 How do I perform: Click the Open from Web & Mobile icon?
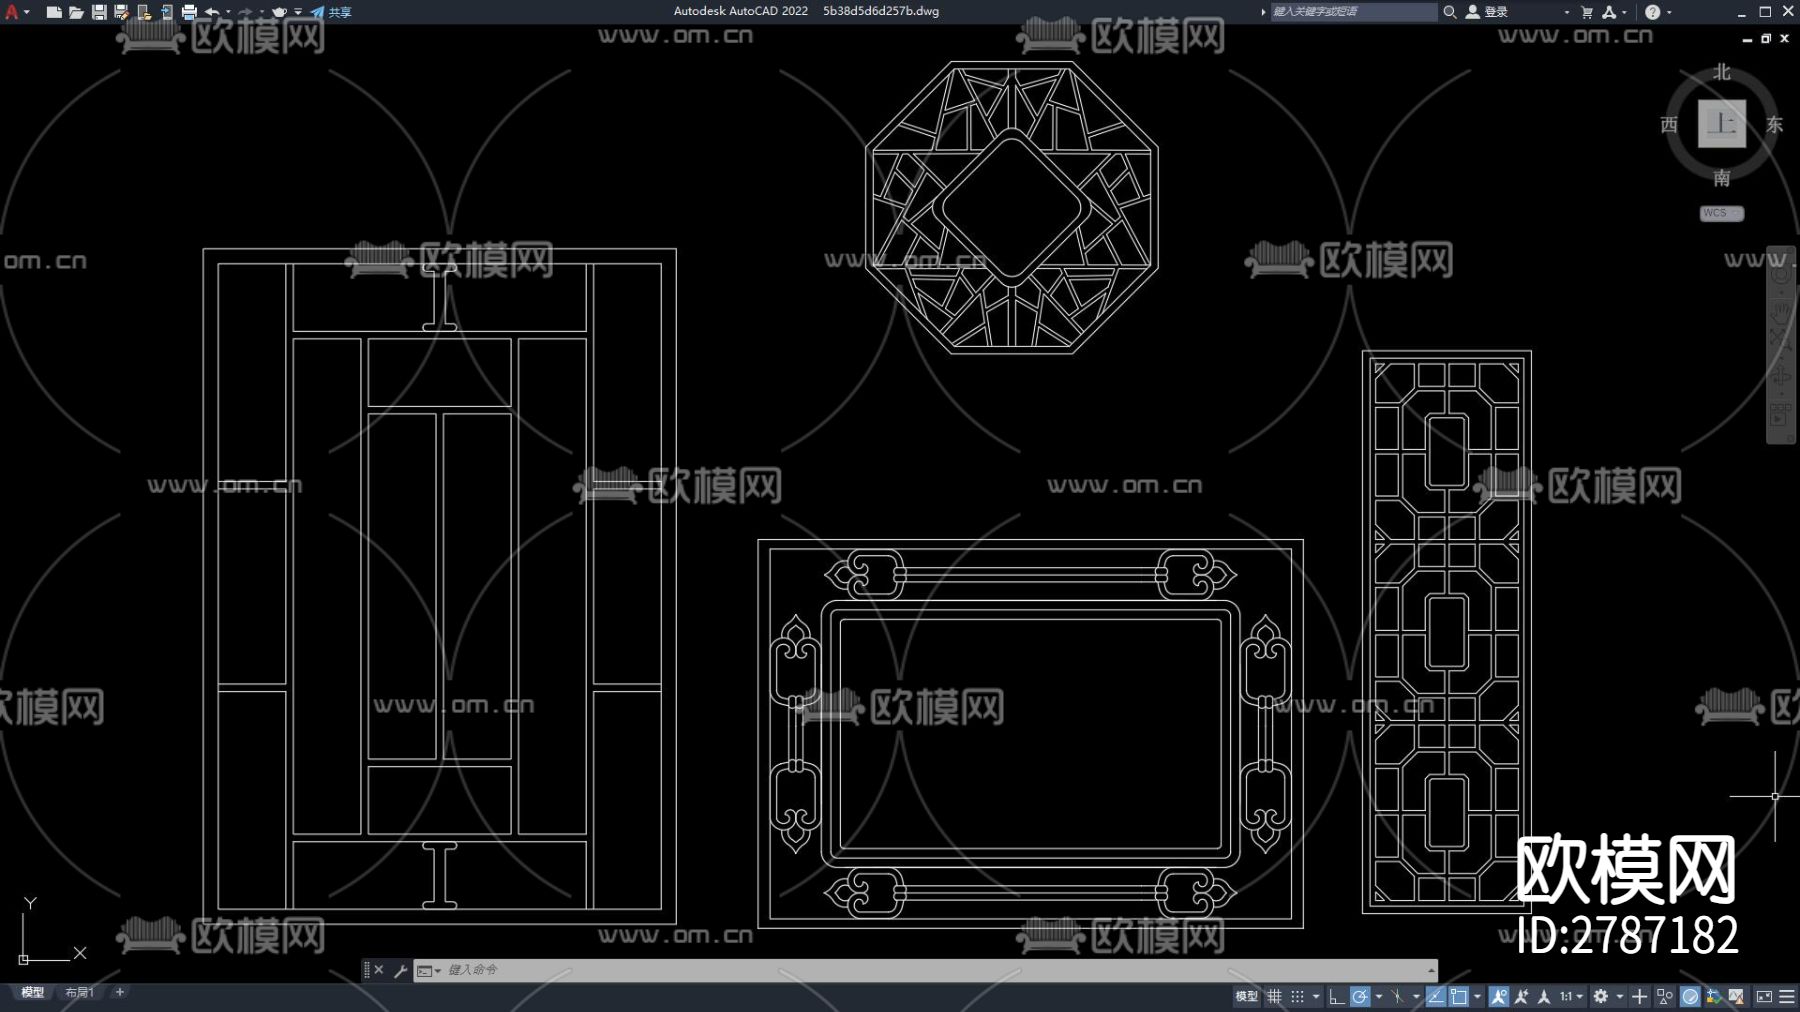pyautogui.click(x=144, y=12)
